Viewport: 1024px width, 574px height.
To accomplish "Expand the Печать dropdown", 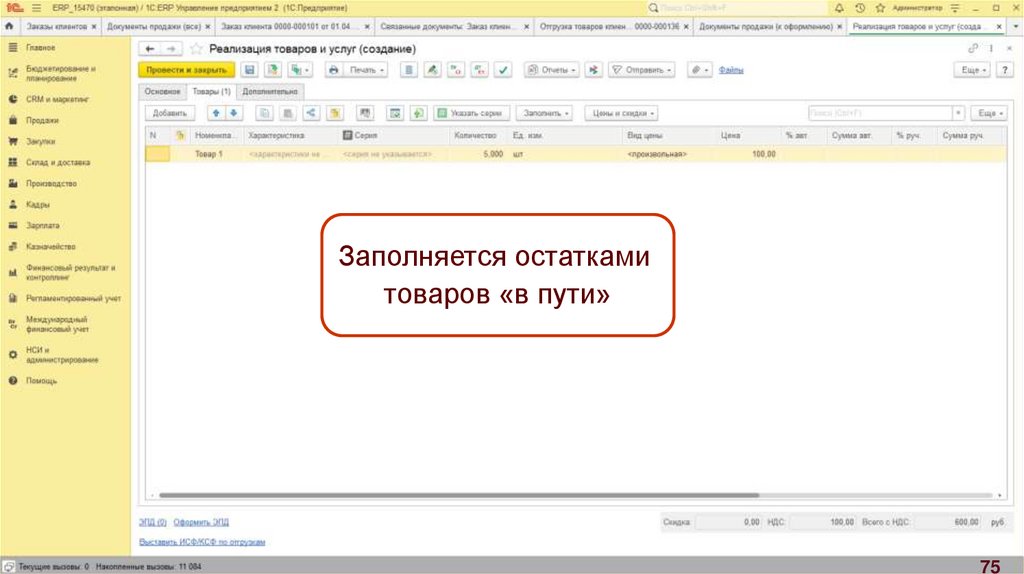I will (x=367, y=70).
